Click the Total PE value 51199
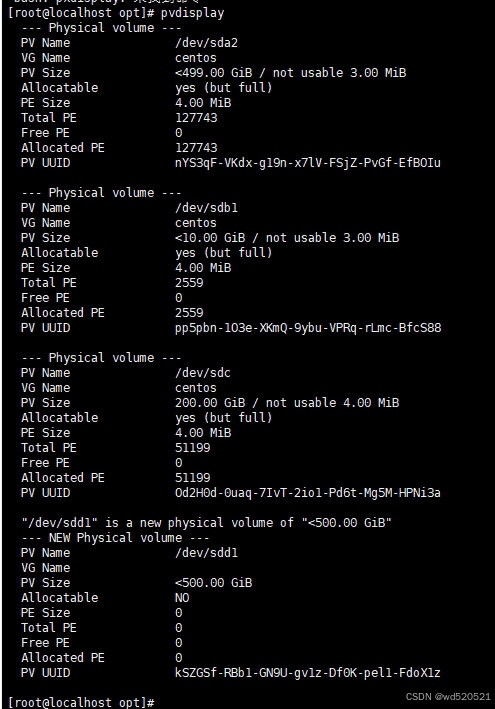Screen dimensions: 495x709 [x=192, y=448]
